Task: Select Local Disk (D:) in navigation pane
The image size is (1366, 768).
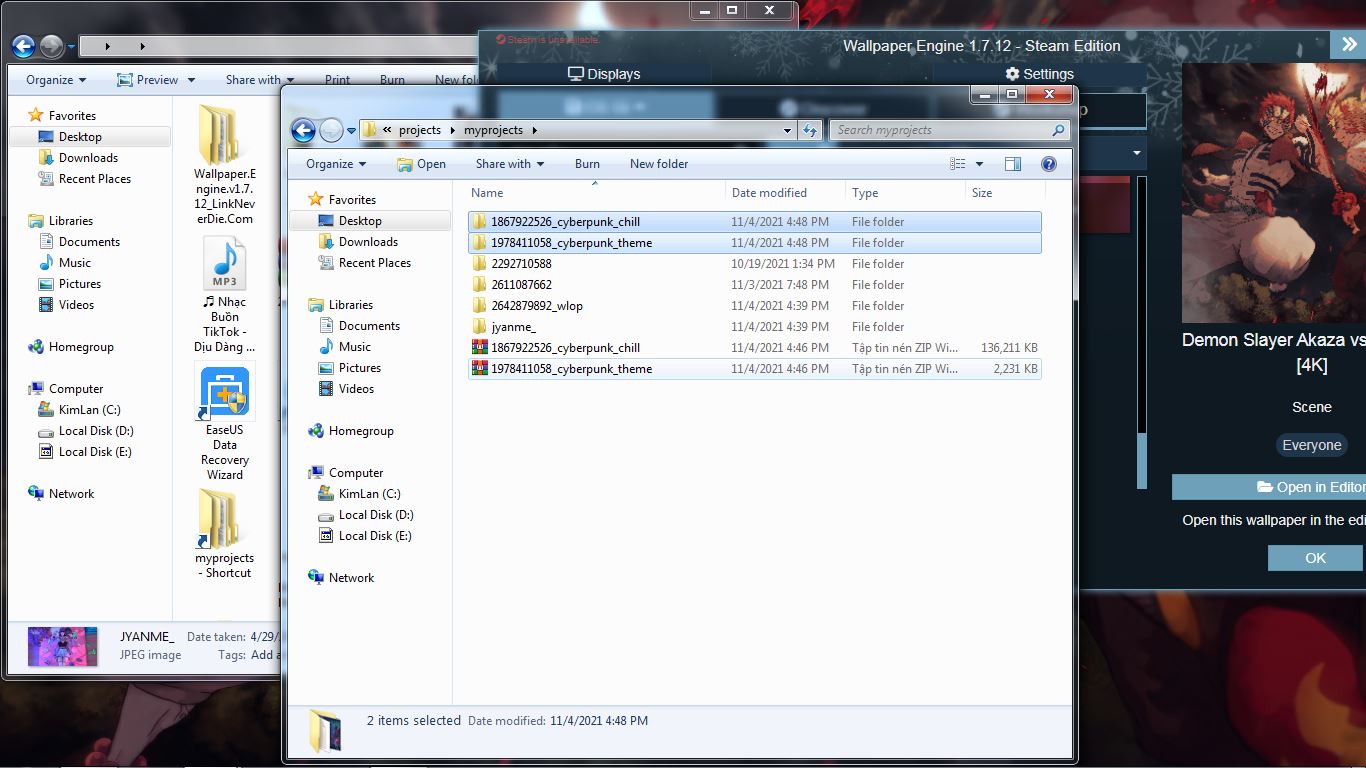Action: 375,515
